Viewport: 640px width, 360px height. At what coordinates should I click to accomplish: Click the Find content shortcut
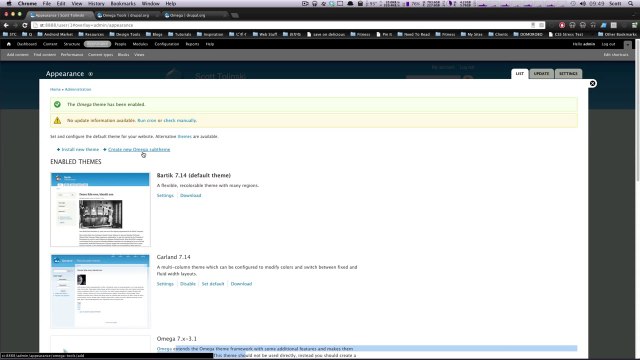click(44, 55)
